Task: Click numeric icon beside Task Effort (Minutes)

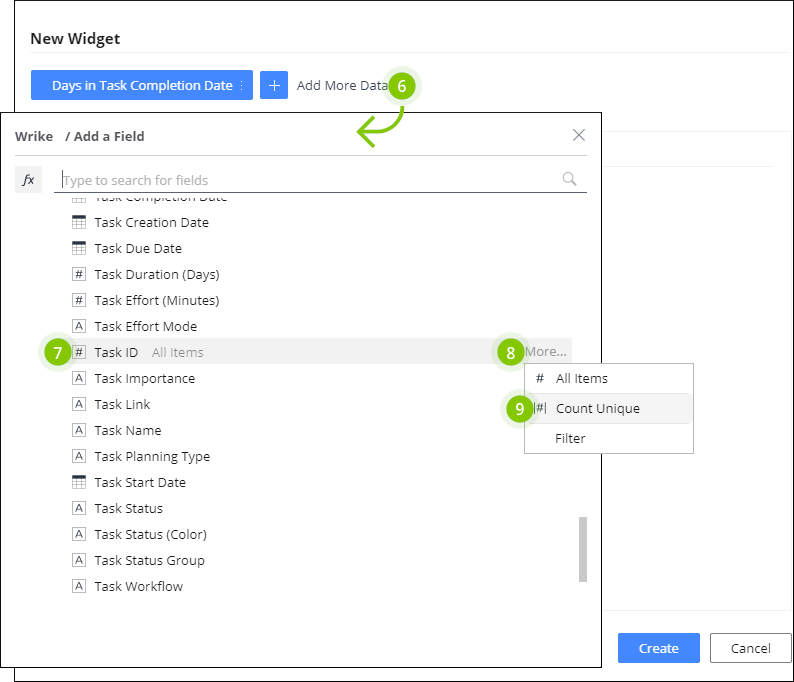Action: point(79,300)
